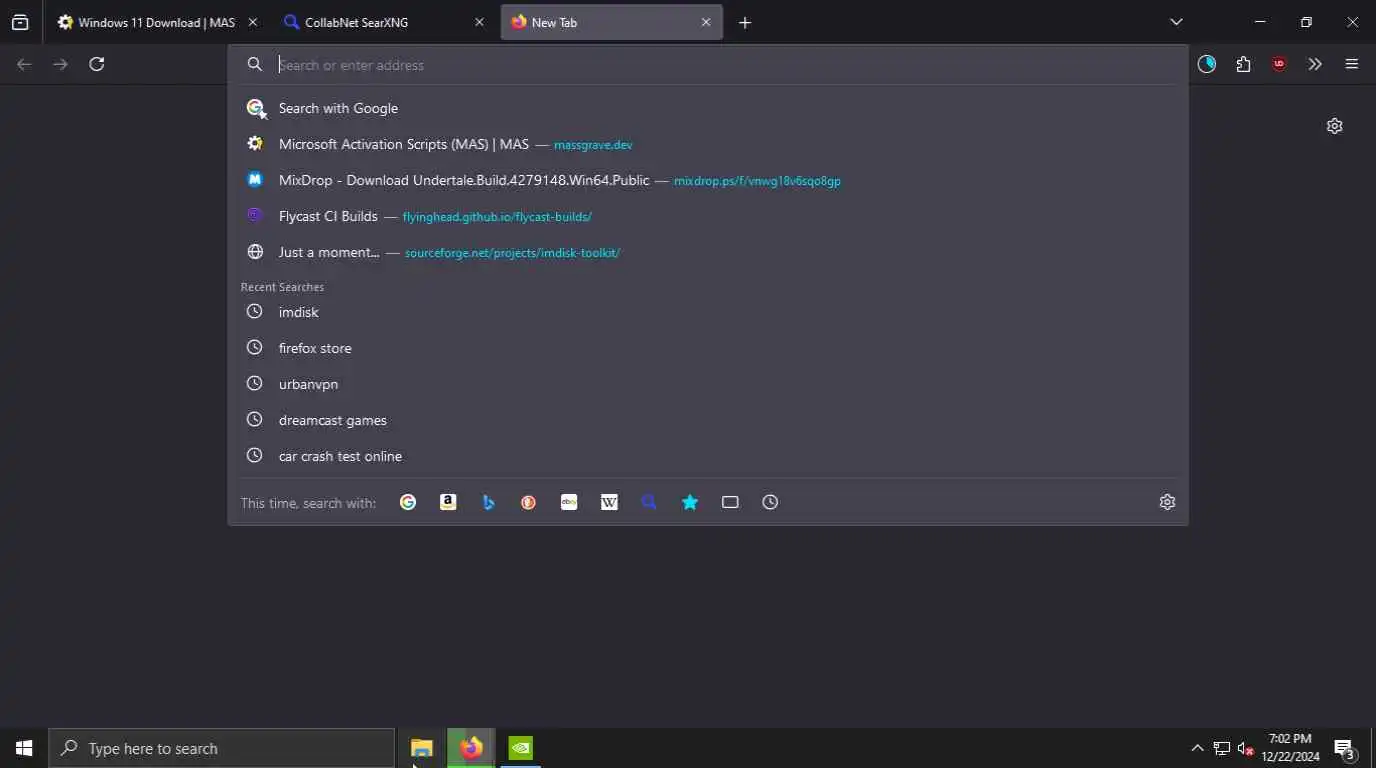Search open tabs using the tab icon
Image resolution: width=1376 pixels, height=768 pixels.
(730, 502)
